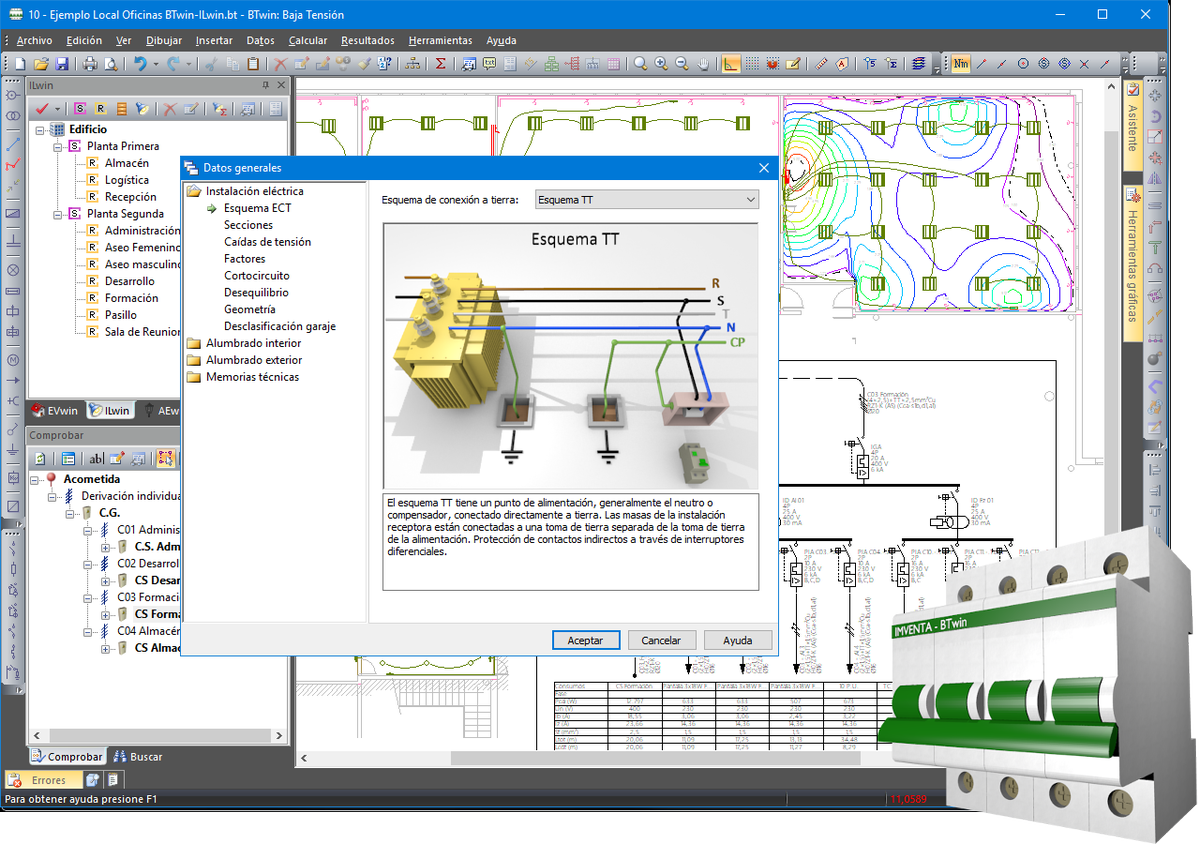Select the Pan hand tool
The width and height of the screenshot is (1200, 844).
(x=703, y=64)
